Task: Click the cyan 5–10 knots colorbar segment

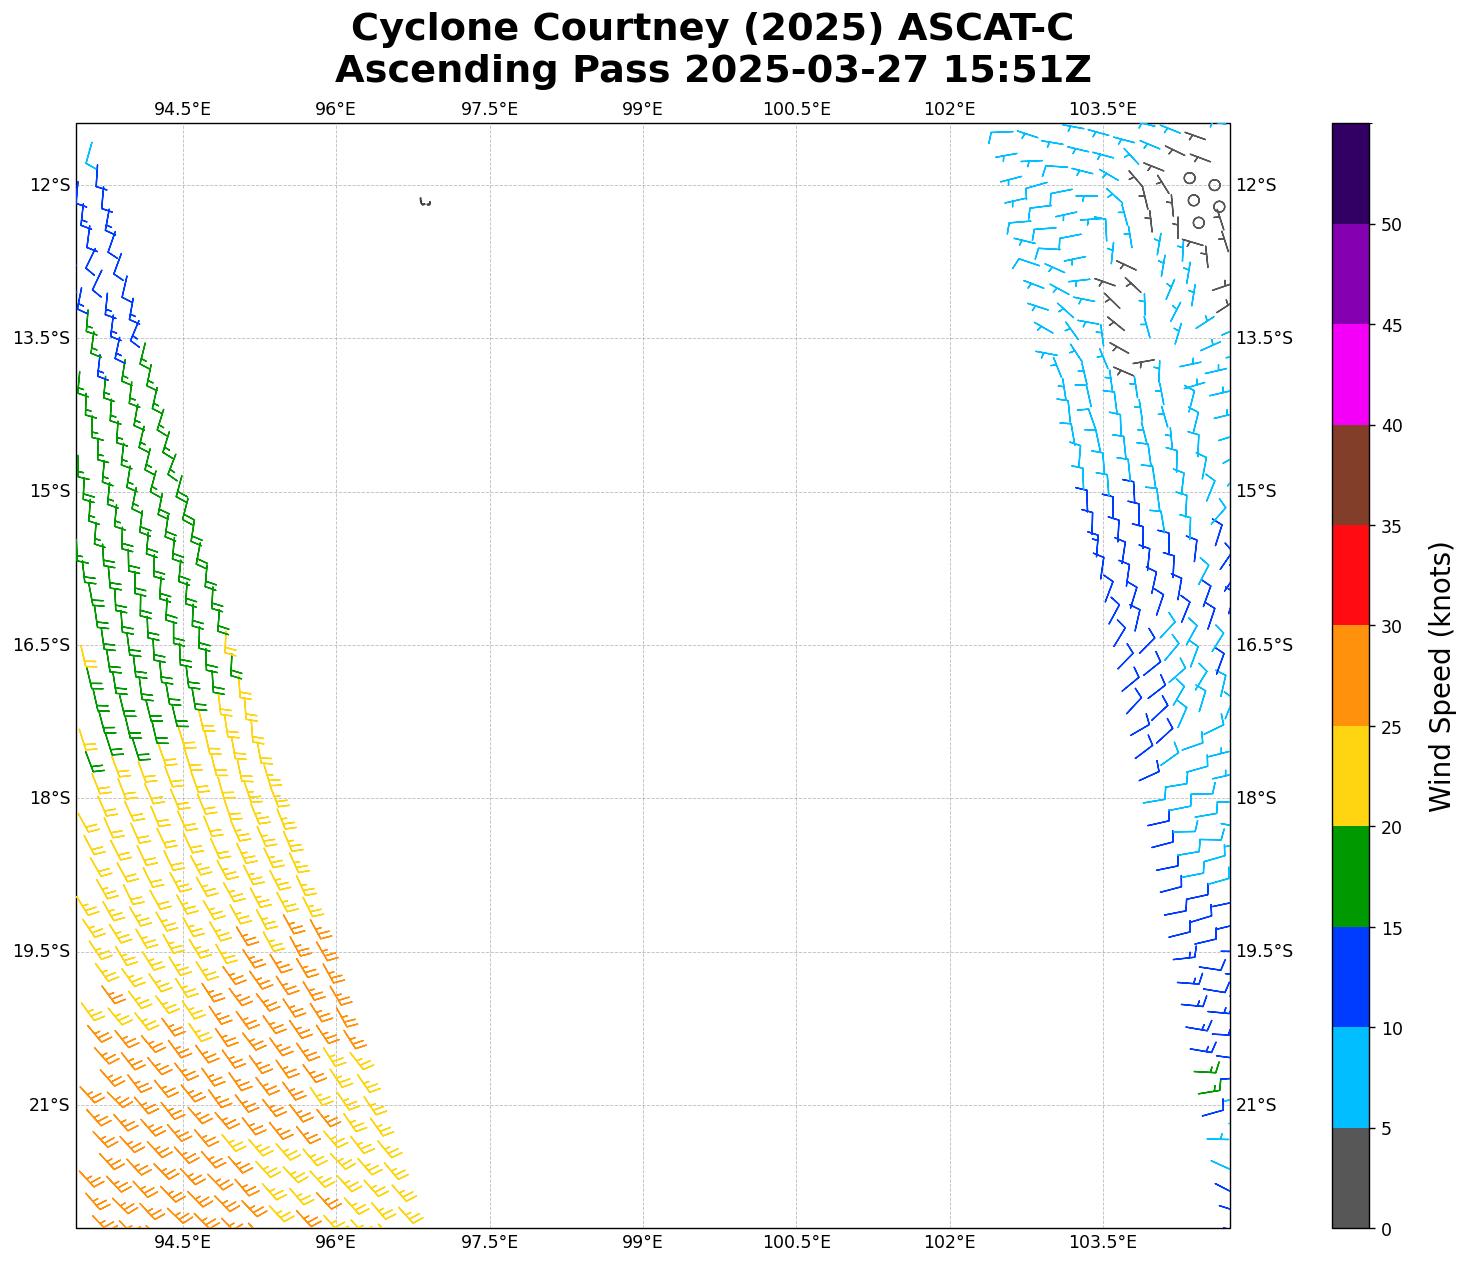Action: [1351, 1077]
